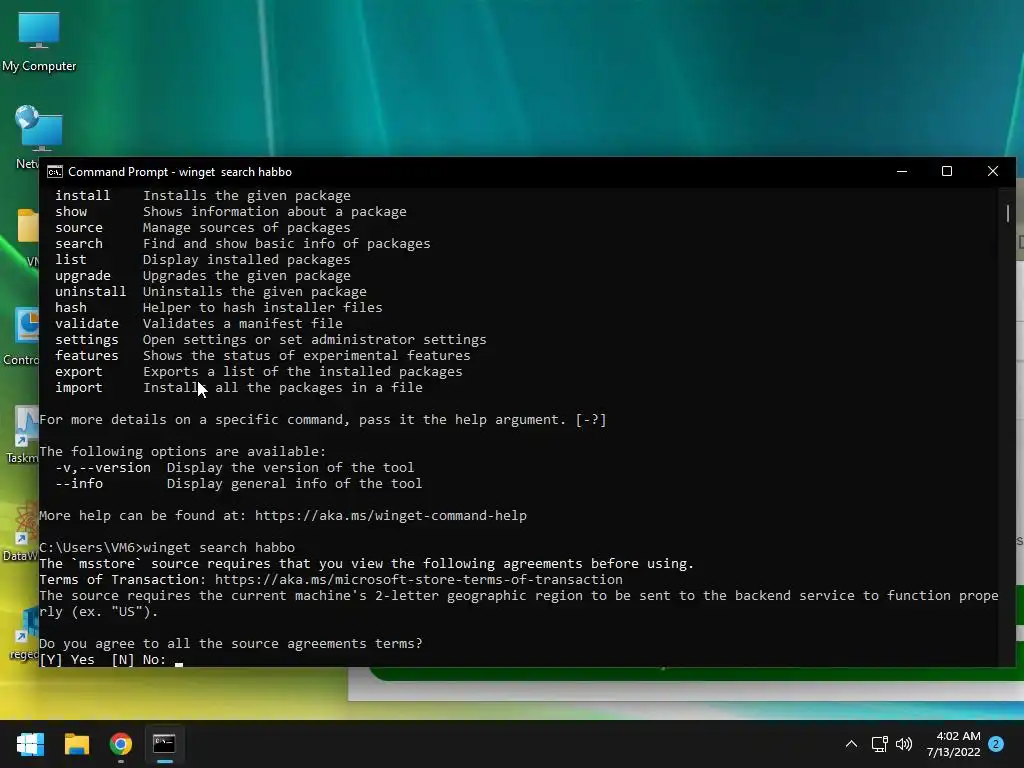This screenshot has height=768, width=1024.
Task: Open the notification center badge
Action: 996,744
